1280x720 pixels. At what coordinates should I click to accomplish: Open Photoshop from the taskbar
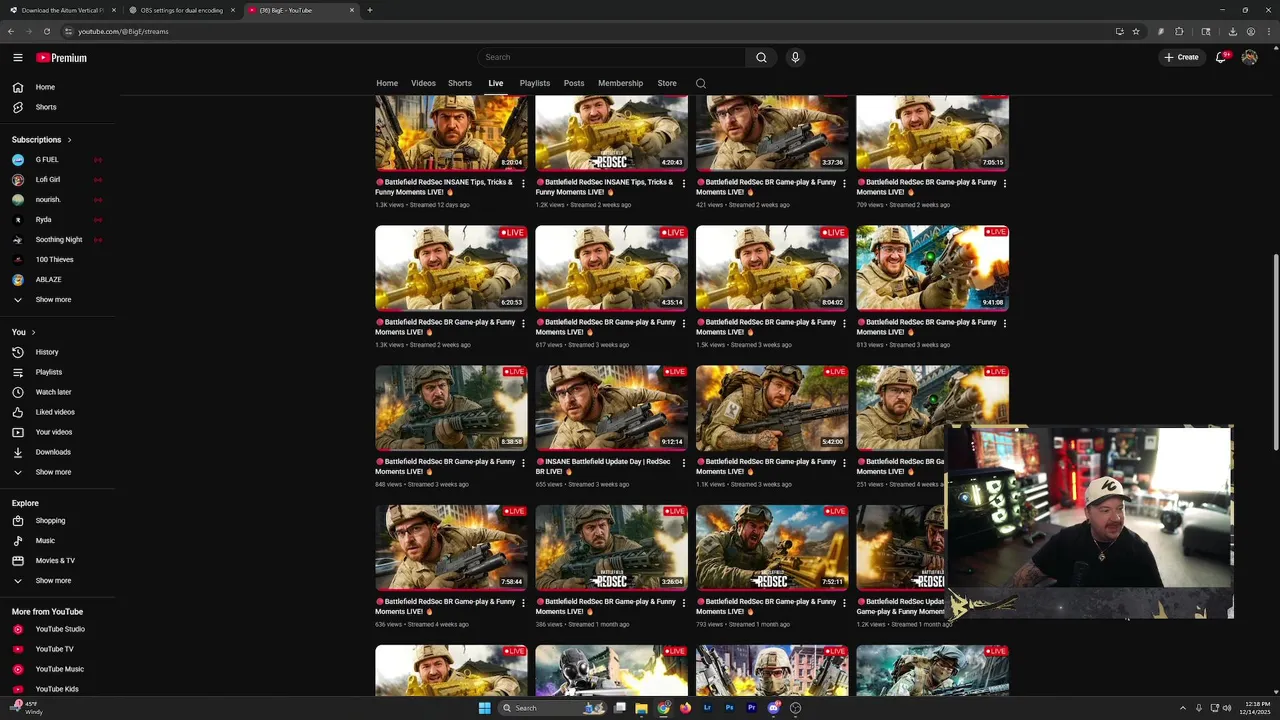(x=729, y=708)
